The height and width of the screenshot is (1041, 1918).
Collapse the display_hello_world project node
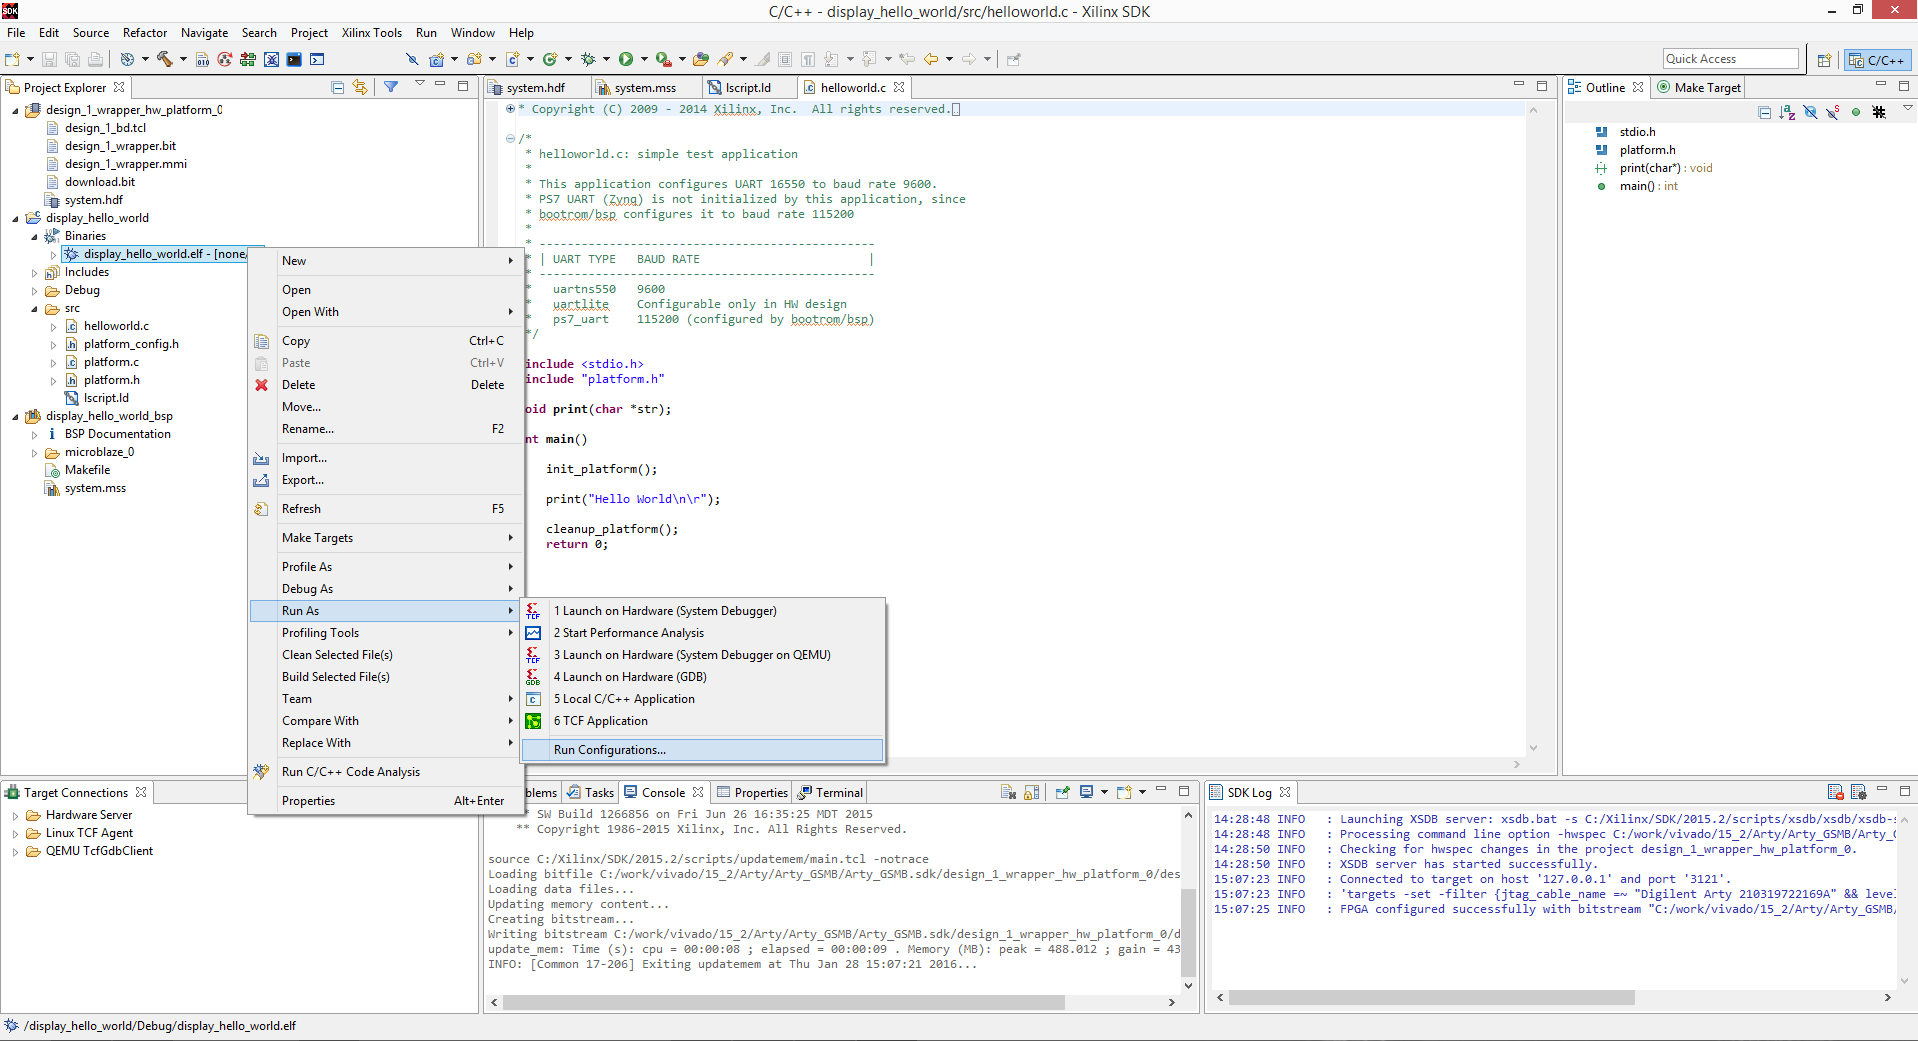15,218
